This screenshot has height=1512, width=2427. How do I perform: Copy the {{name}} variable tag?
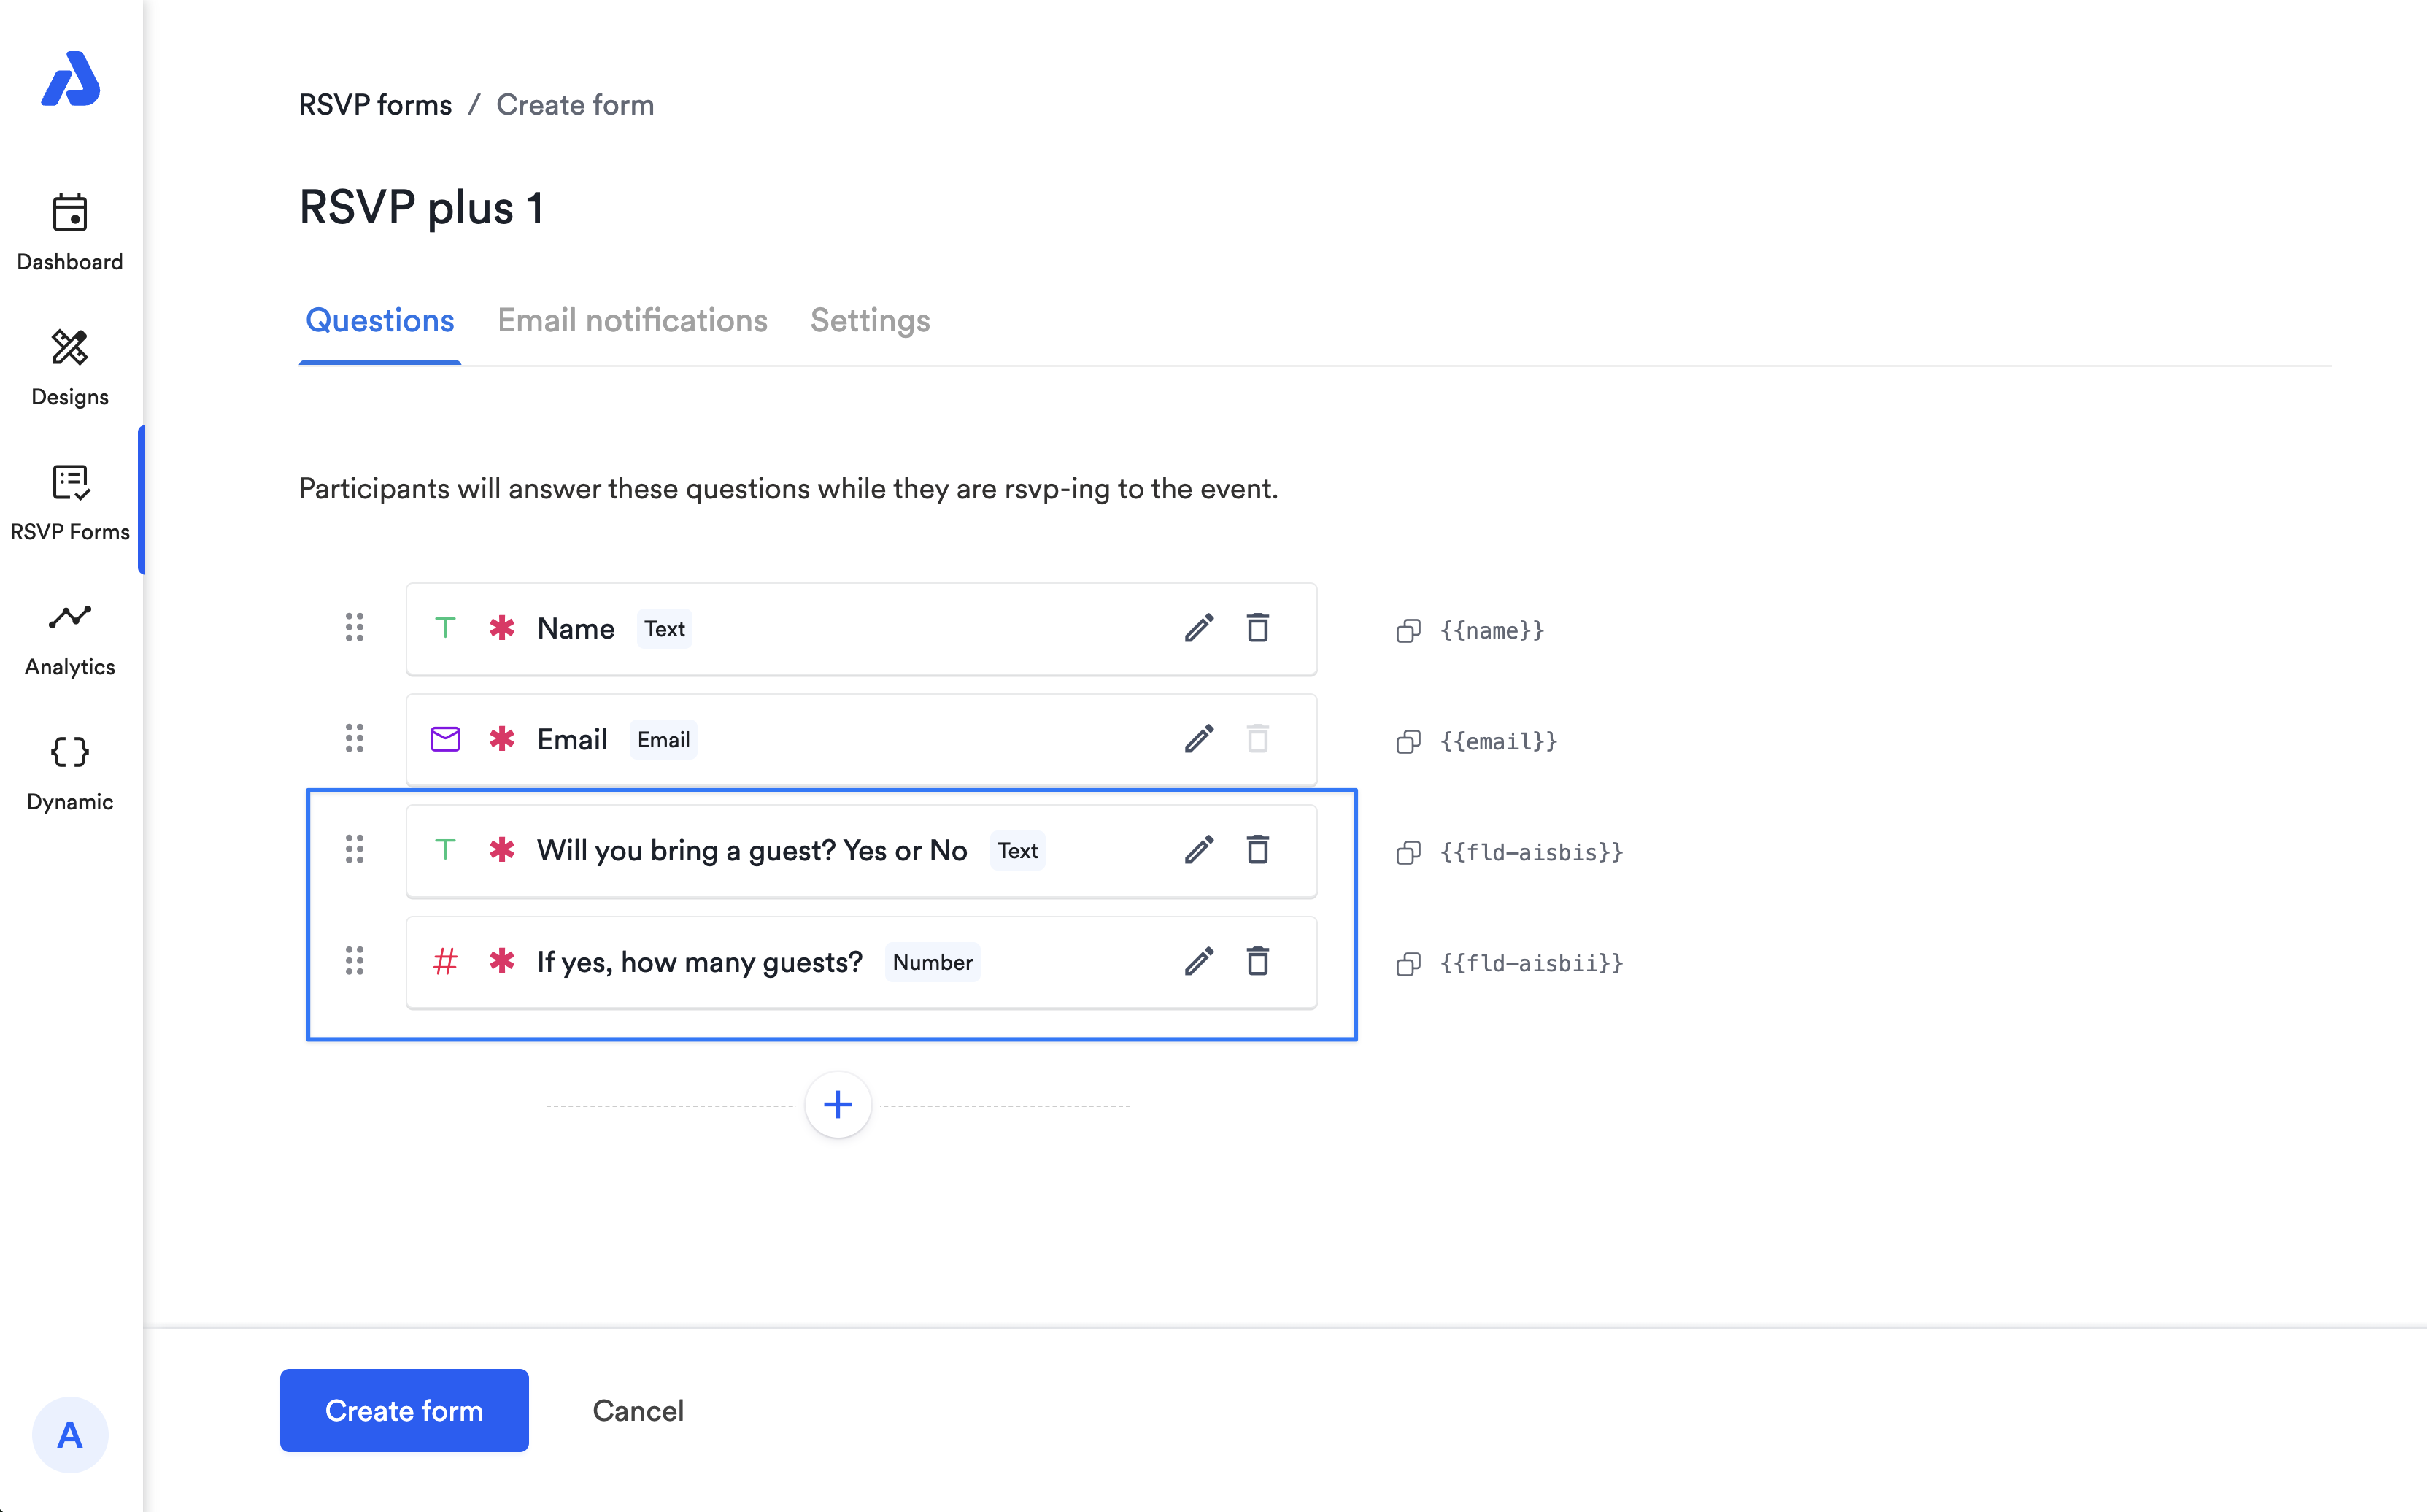(x=1408, y=631)
